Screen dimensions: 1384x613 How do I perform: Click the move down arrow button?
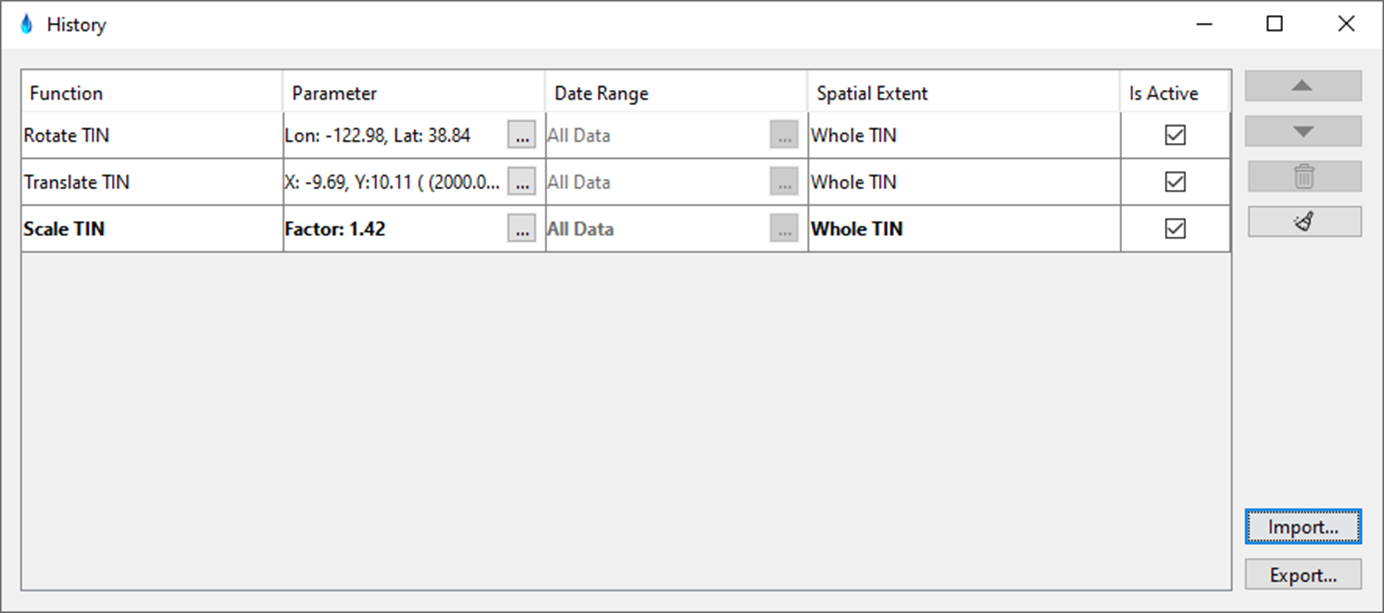1302,131
